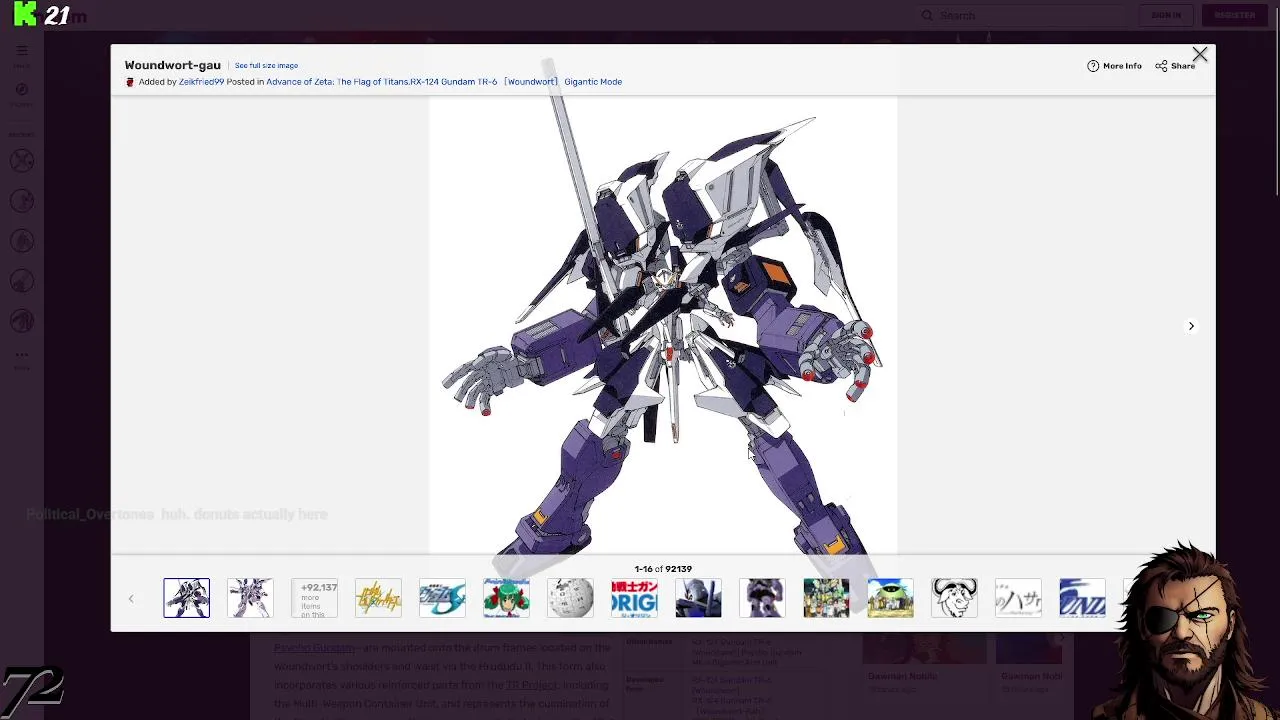Viewport: 1280px width, 720px height.
Task: Go to next image with right chevron
Action: click(1191, 326)
